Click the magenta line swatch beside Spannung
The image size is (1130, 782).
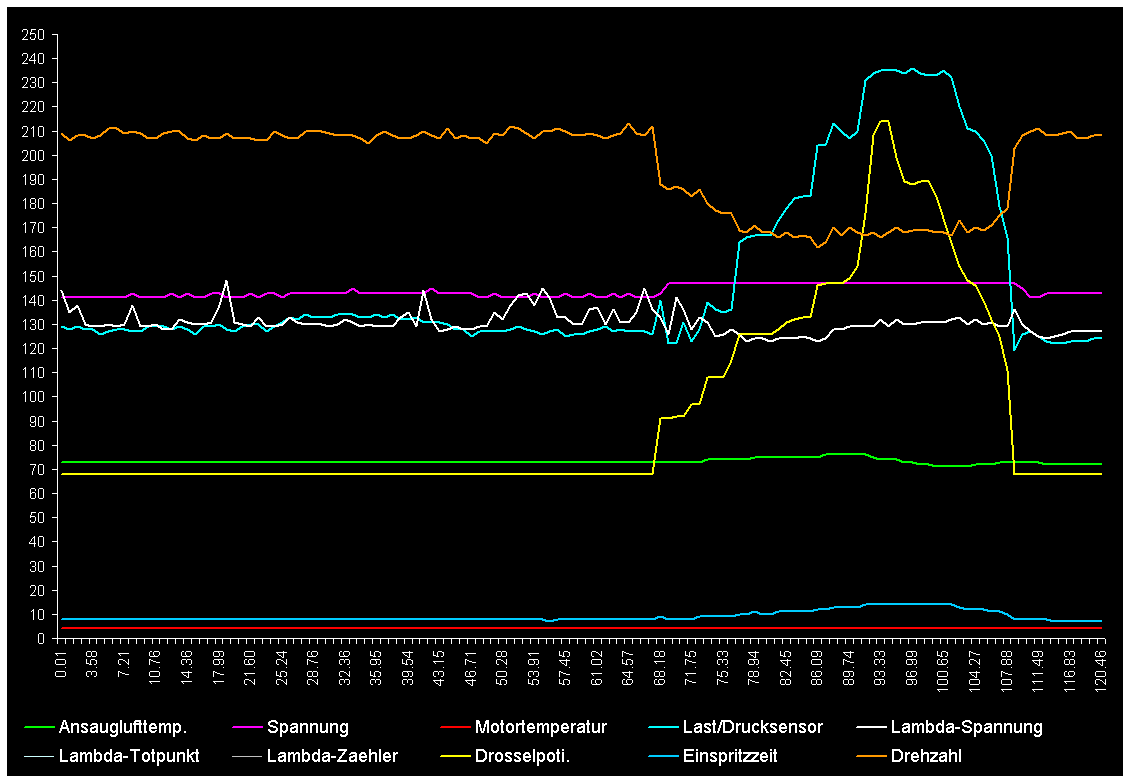click(244, 727)
